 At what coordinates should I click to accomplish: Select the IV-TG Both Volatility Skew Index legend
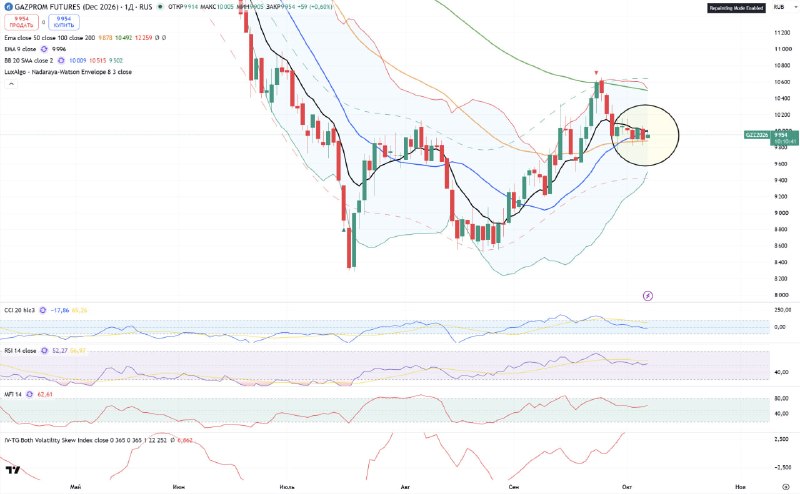(x=85, y=440)
